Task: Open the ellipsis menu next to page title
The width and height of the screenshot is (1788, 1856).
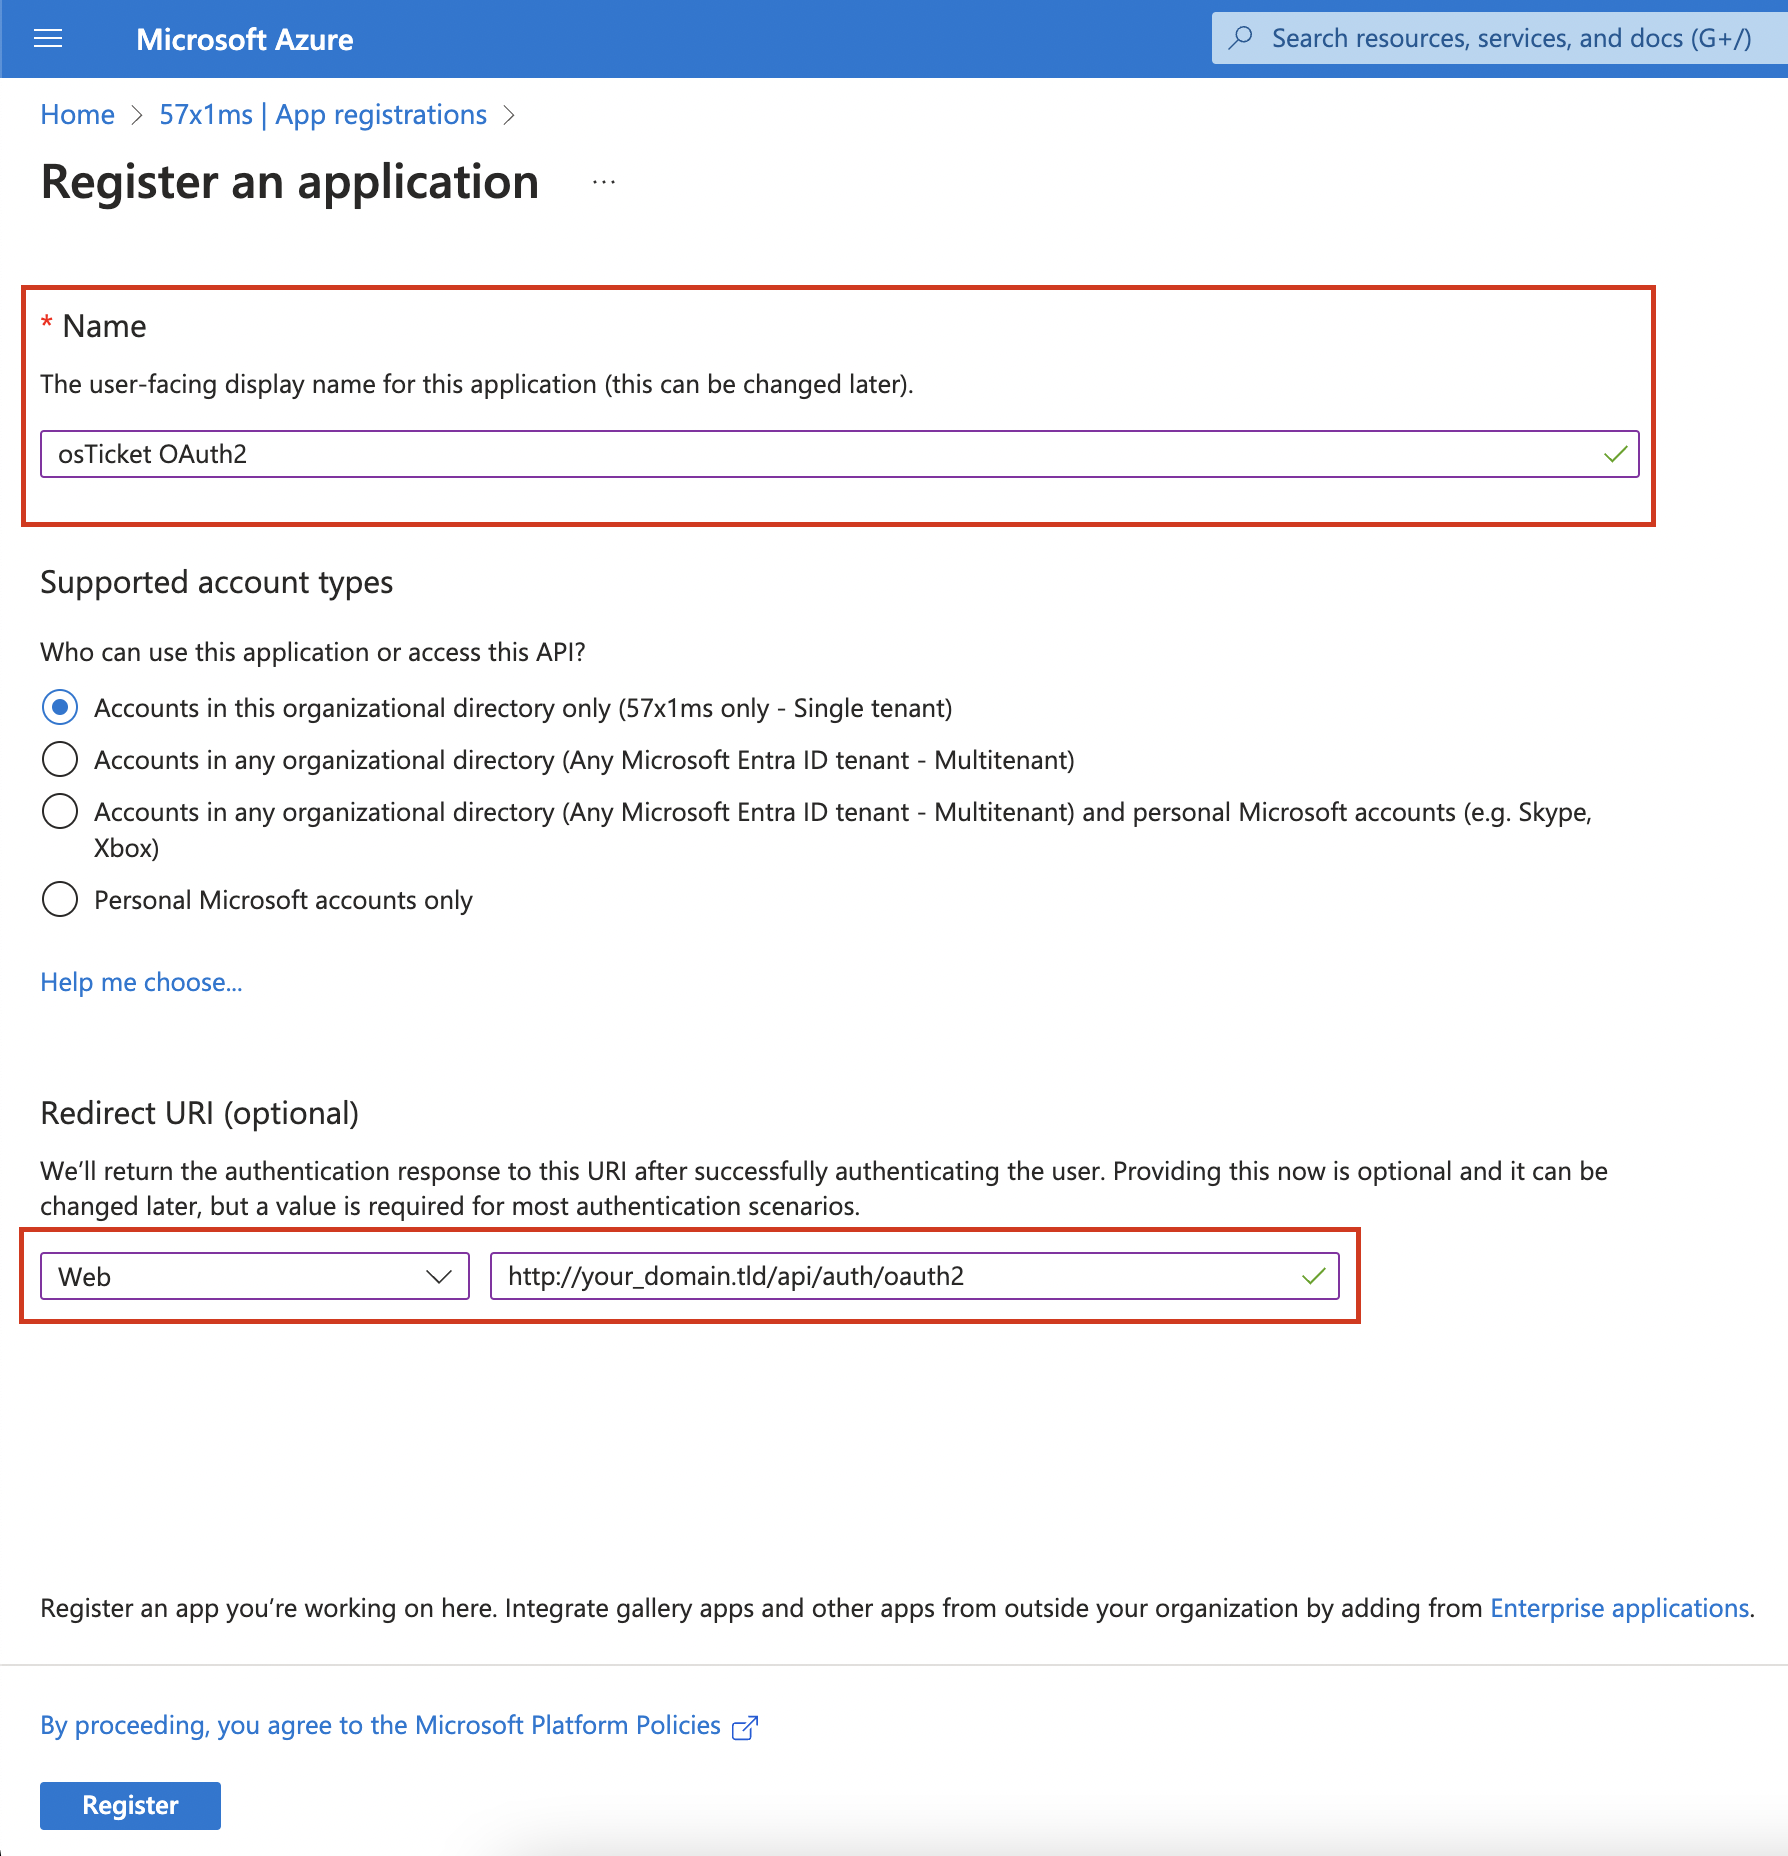Action: tap(603, 182)
